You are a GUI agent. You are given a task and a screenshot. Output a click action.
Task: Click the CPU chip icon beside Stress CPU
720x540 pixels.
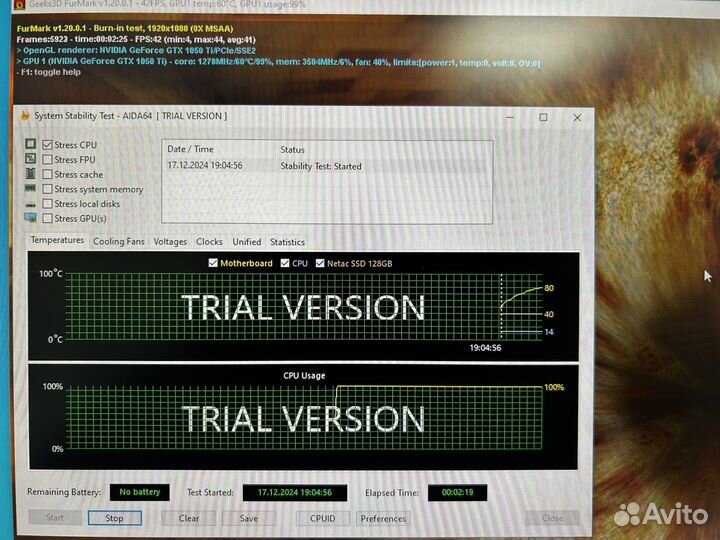point(31,145)
